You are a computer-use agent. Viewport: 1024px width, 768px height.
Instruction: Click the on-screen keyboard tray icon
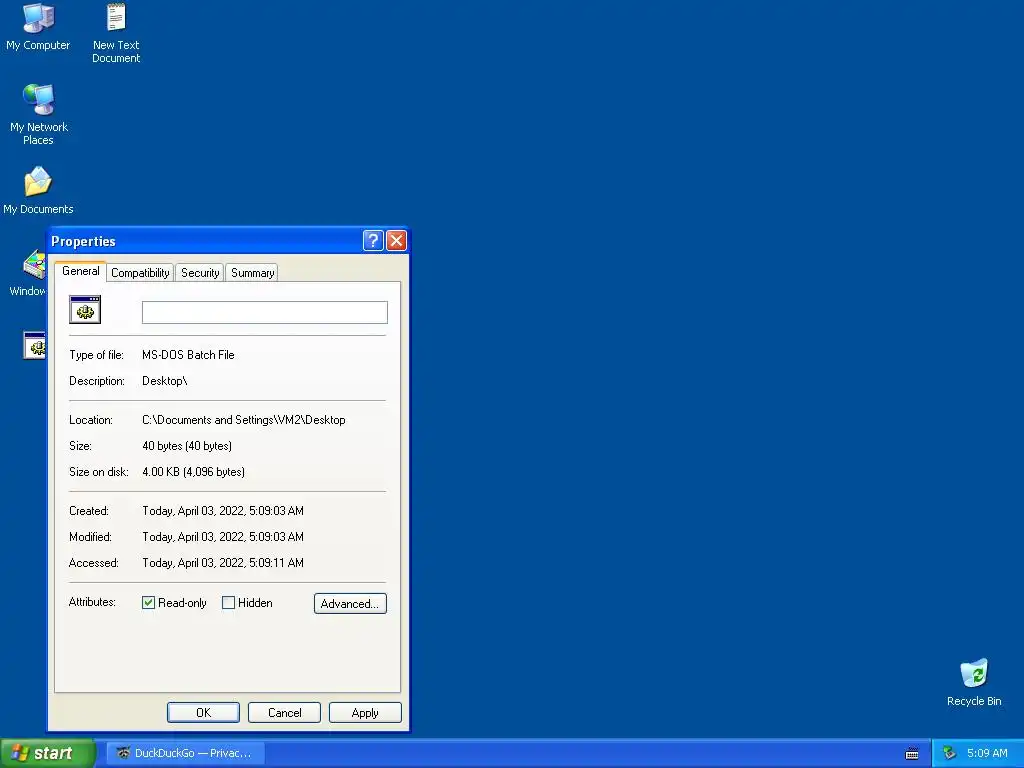coord(912,754)
